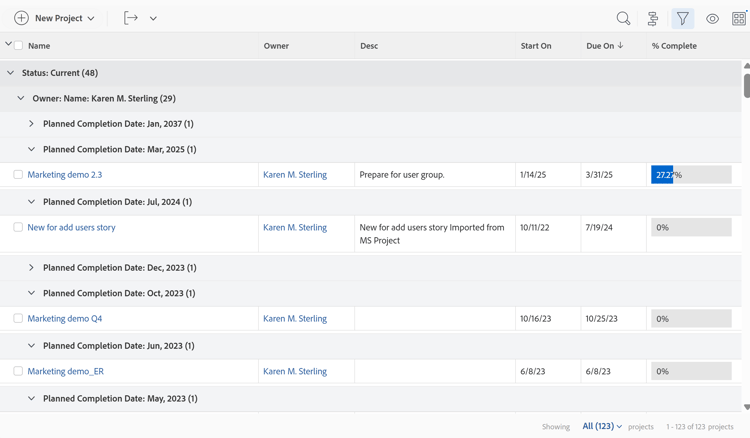This screenshot has width=750, height=438.
Task: Switch to the grid layout icon
Action: 739,18
